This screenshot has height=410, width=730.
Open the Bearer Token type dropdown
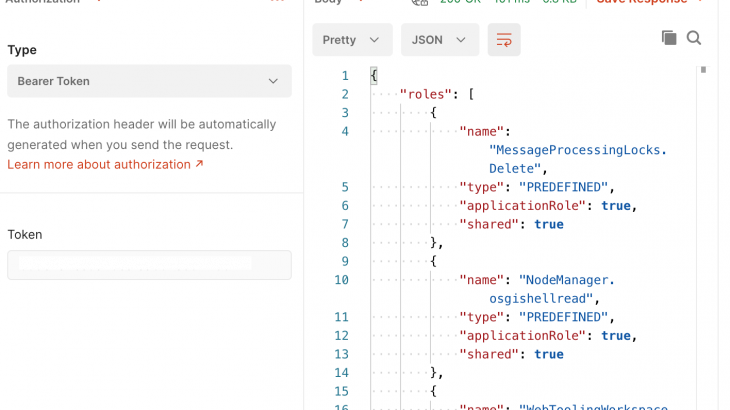pos(149,81)
